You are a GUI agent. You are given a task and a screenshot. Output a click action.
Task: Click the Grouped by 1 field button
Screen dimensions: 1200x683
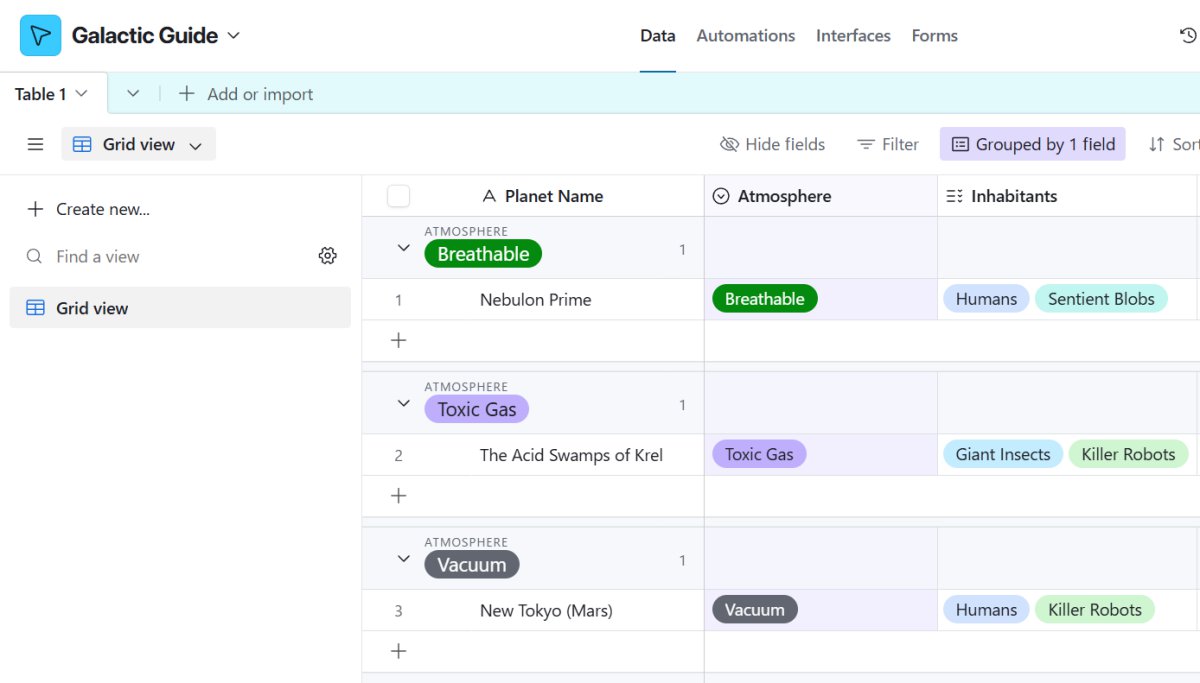(x=1033, y=144)
